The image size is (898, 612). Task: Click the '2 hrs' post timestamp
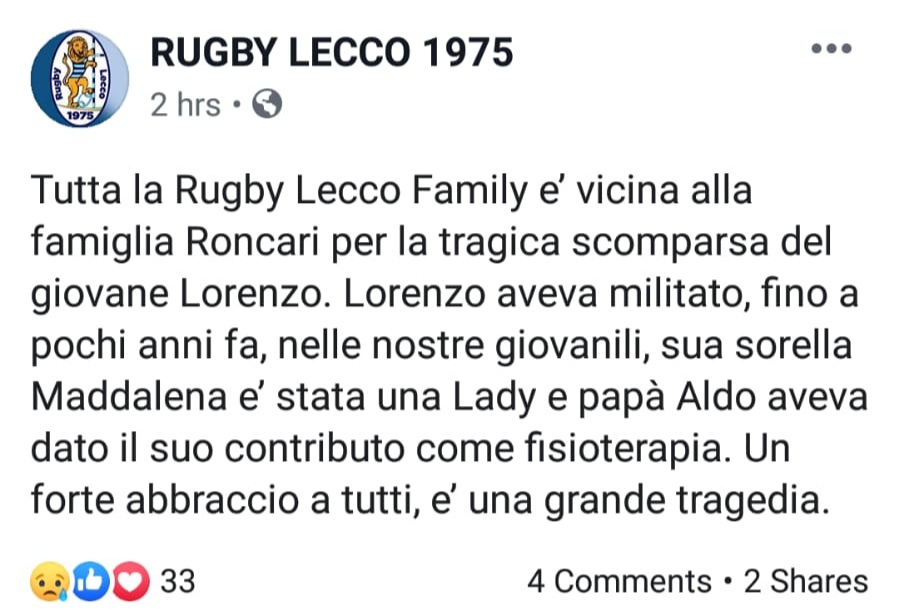coord(185,104)
